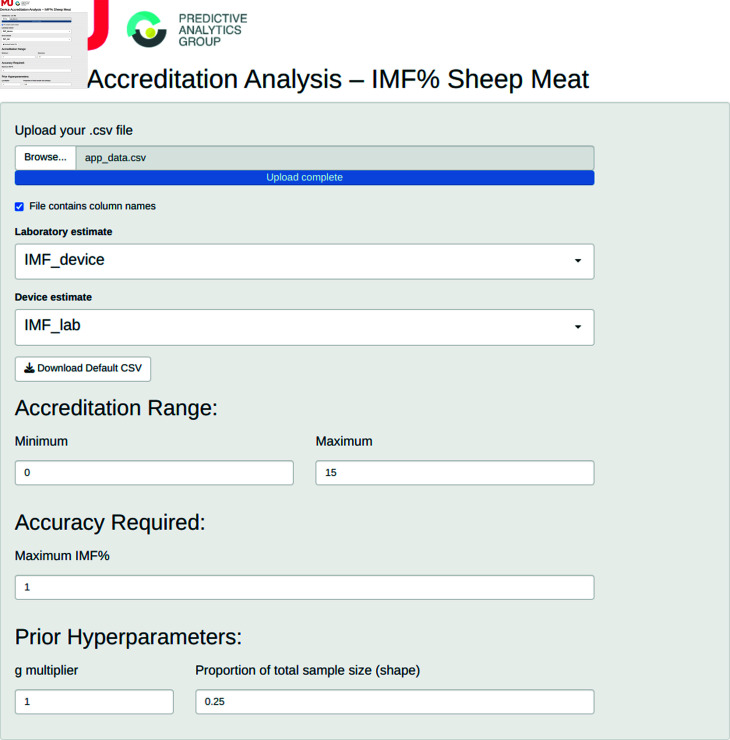Viewport: 730px width, 740px height.
Task: Open the IMF_device selection box
Action: click(304, 261)
